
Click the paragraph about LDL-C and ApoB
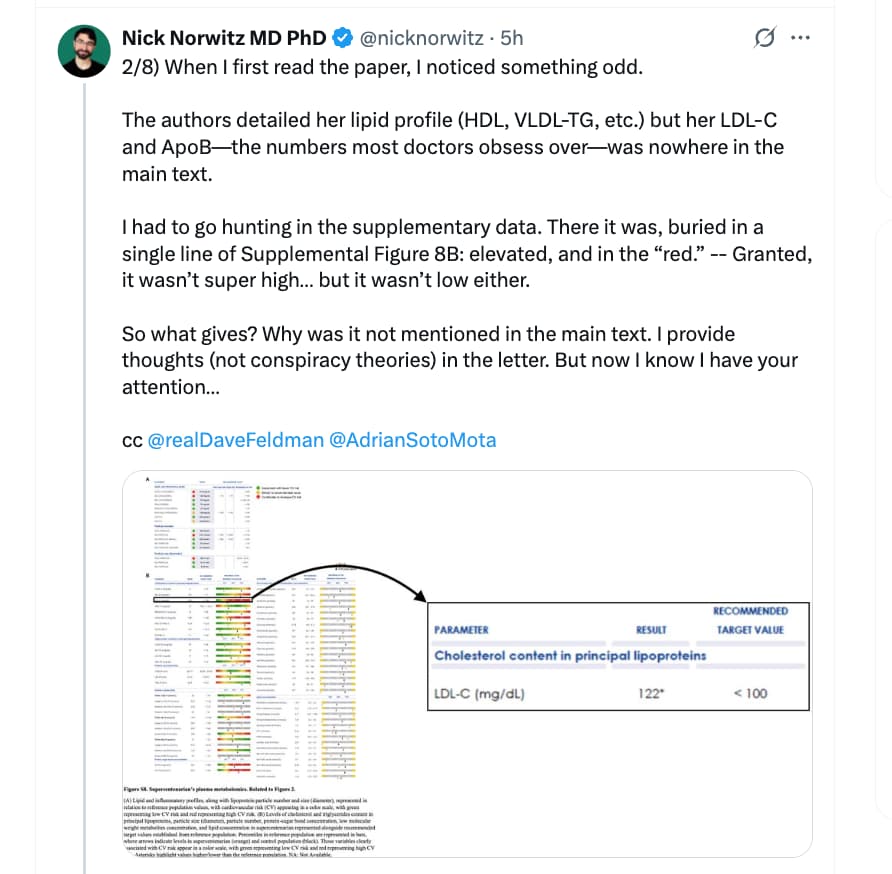click(x=452, y=147)
